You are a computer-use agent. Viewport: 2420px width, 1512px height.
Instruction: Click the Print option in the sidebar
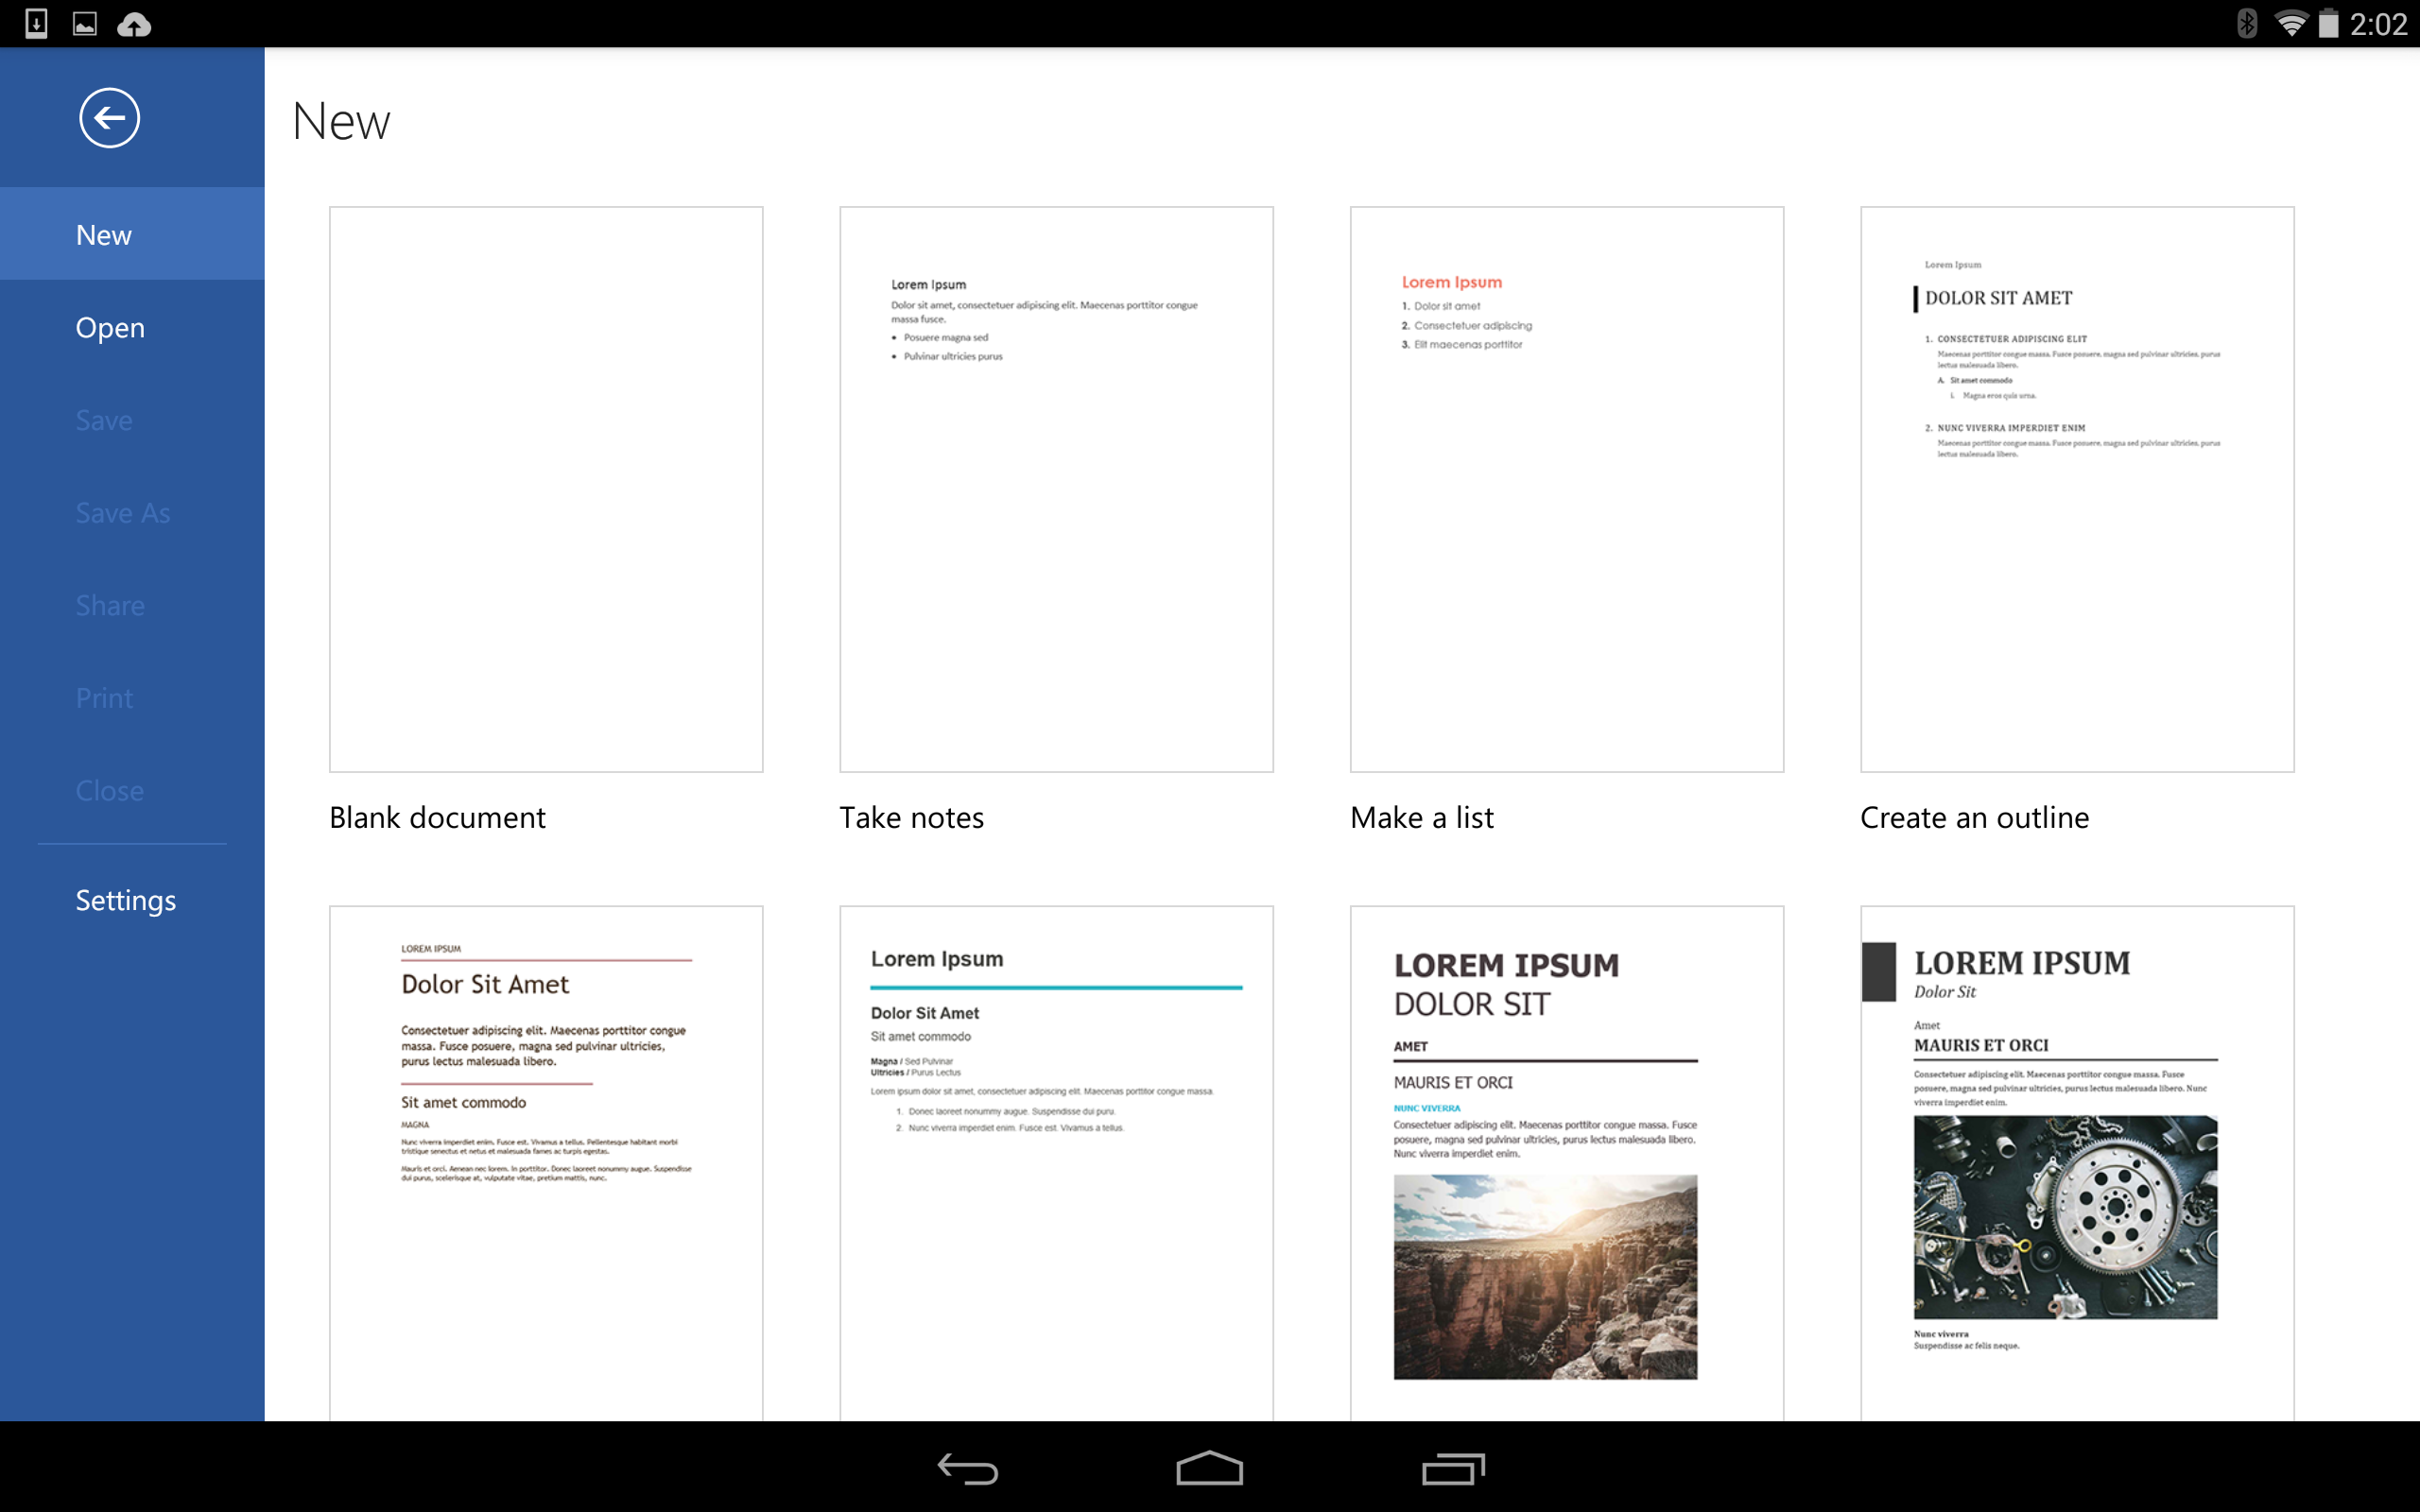click(x=104, y=697)
